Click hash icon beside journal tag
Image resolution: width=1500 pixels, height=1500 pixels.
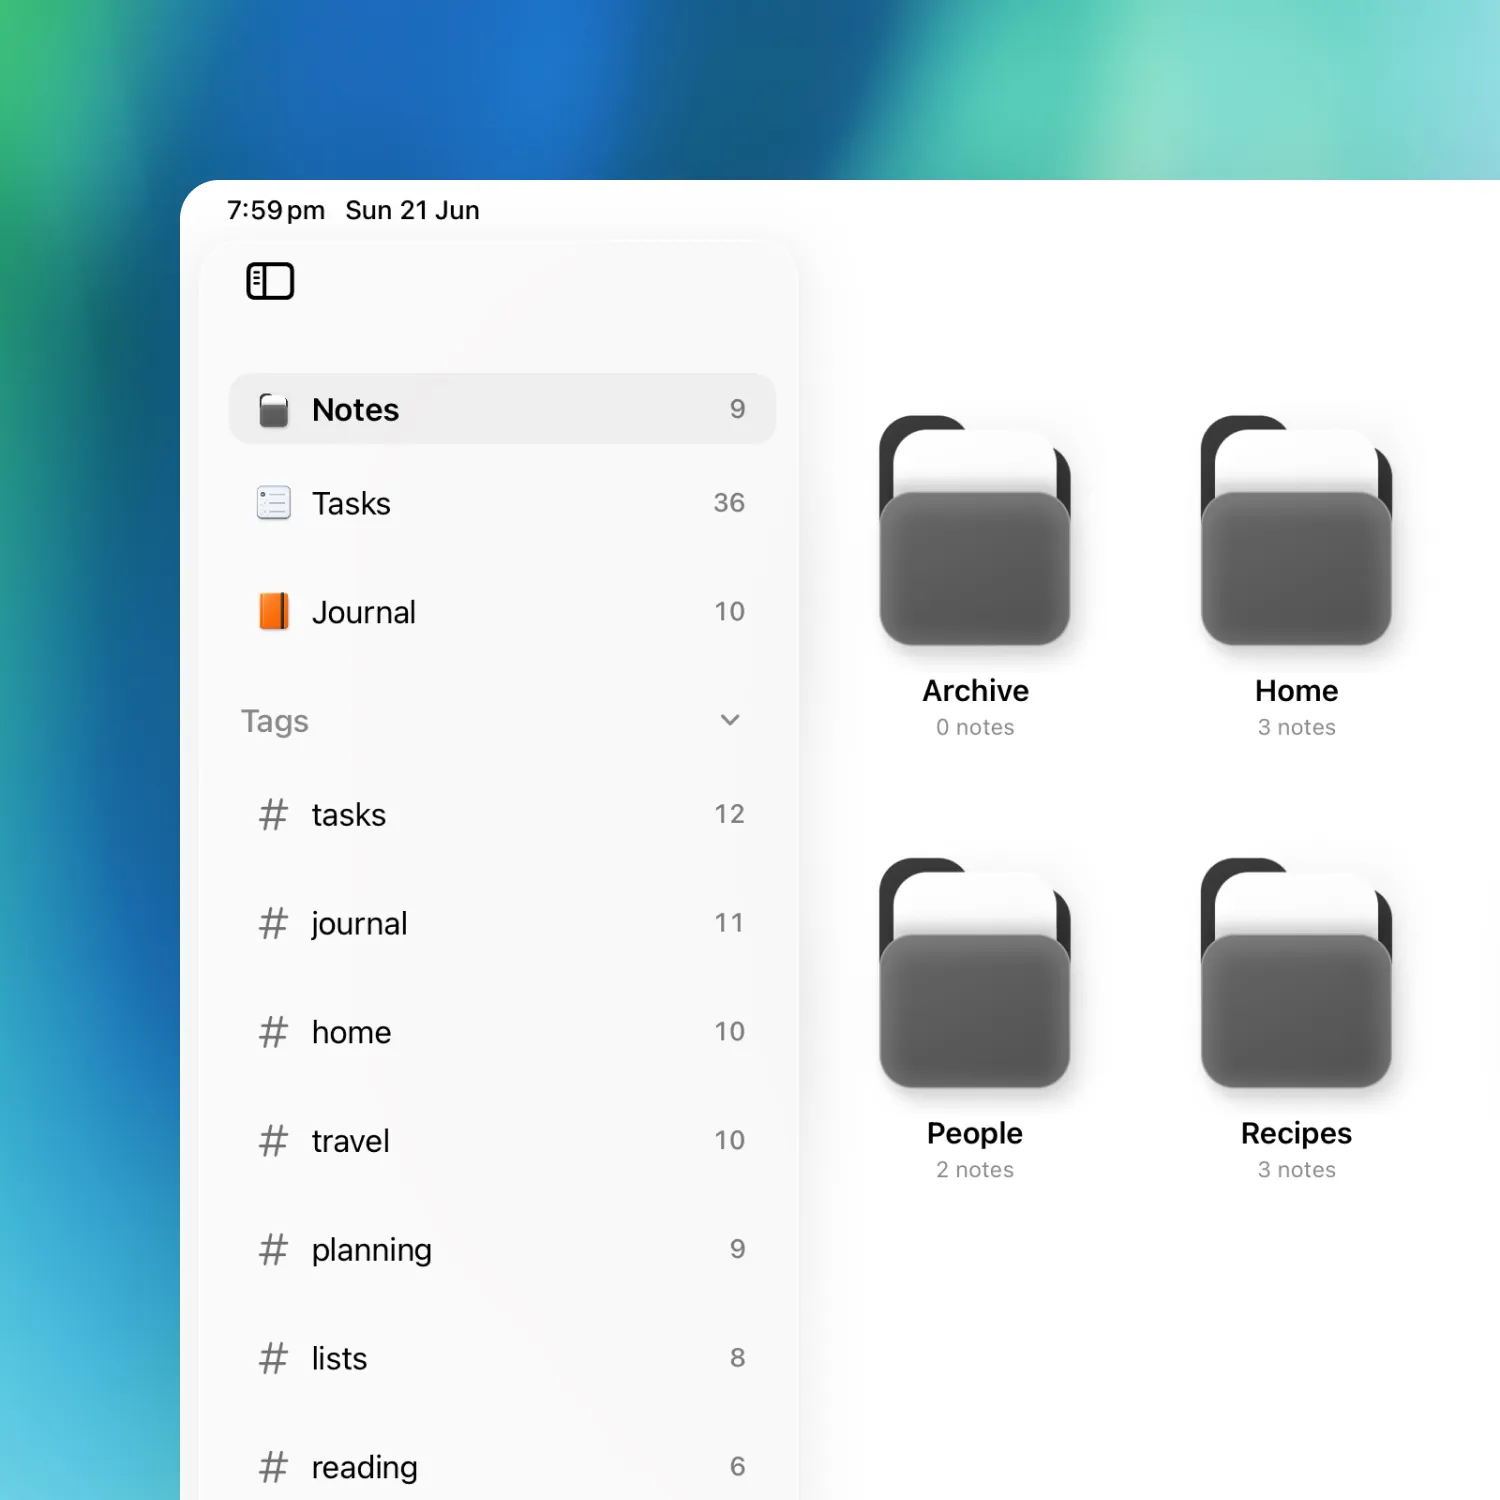tap(273, 924)
